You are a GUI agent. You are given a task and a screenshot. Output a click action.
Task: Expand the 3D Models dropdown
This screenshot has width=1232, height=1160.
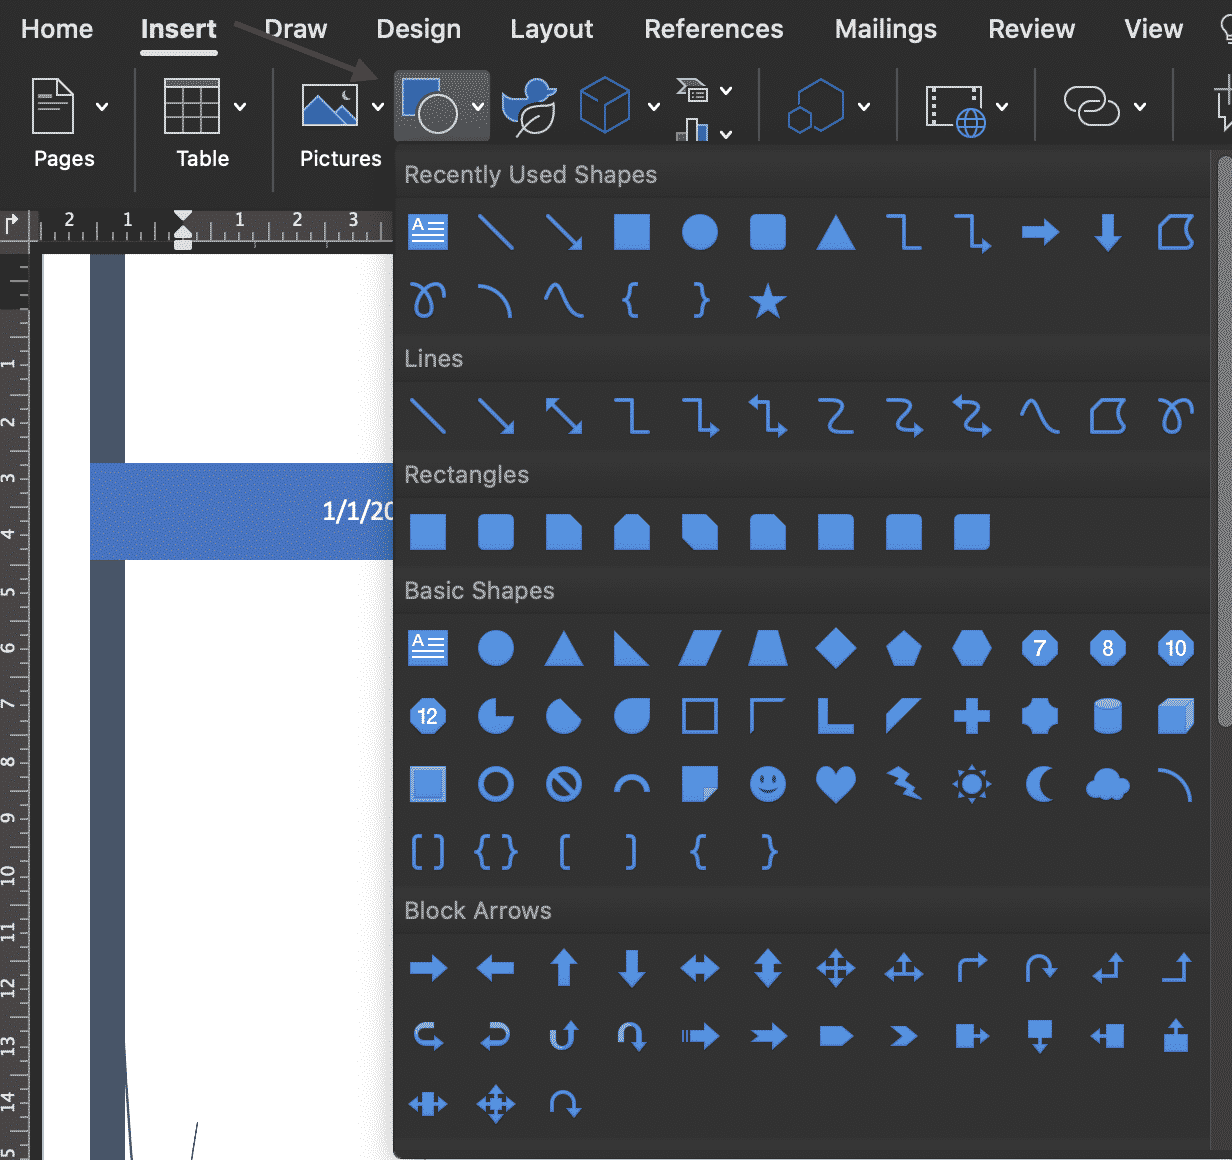654,106
